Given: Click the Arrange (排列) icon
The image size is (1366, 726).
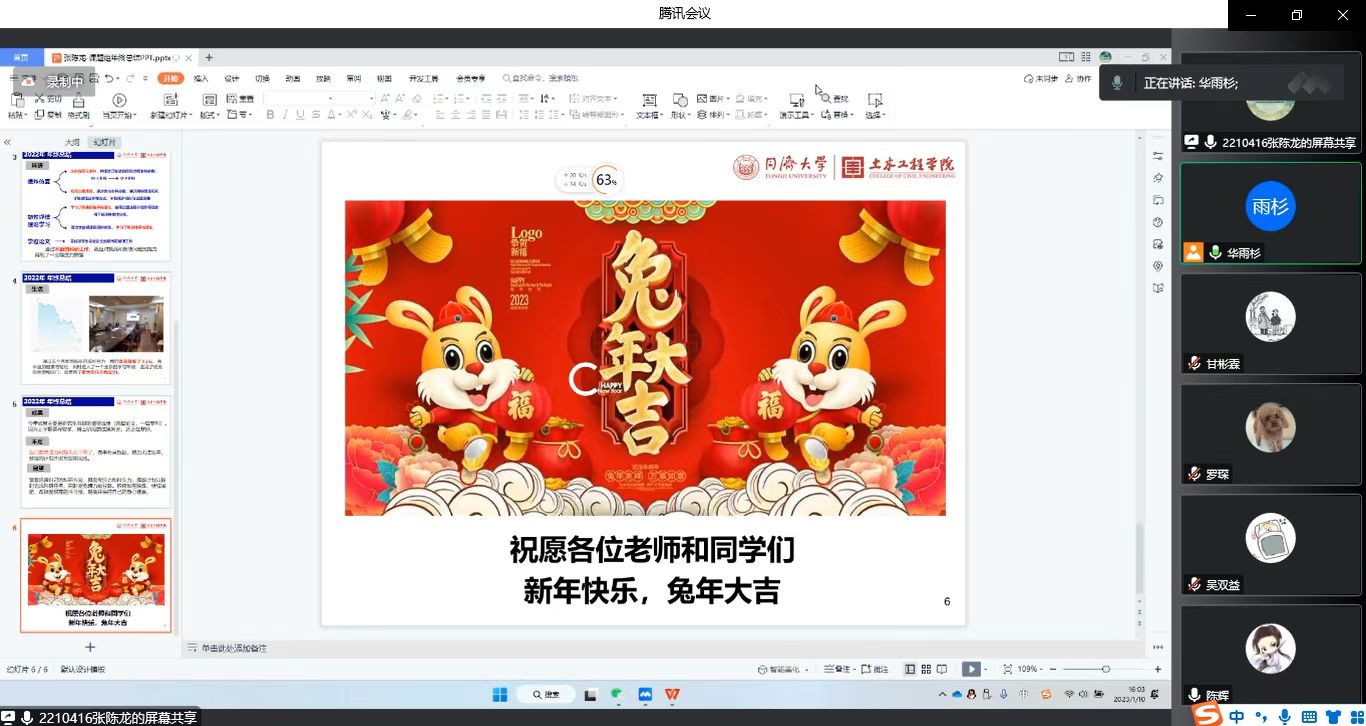Looking at the screenshot, I should 701,115.
